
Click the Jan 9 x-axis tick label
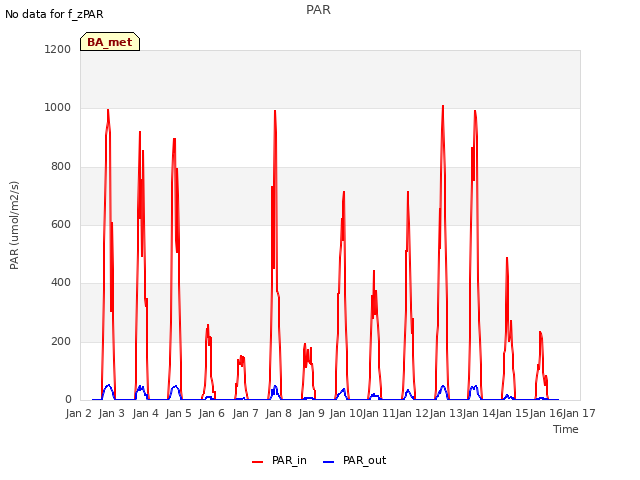(311, 413)
